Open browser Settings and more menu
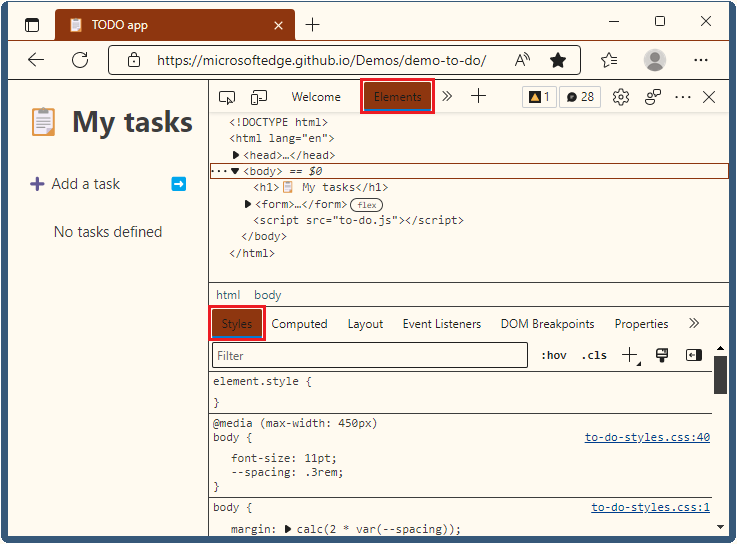This screenshot has height=544, width=737. 701,60
